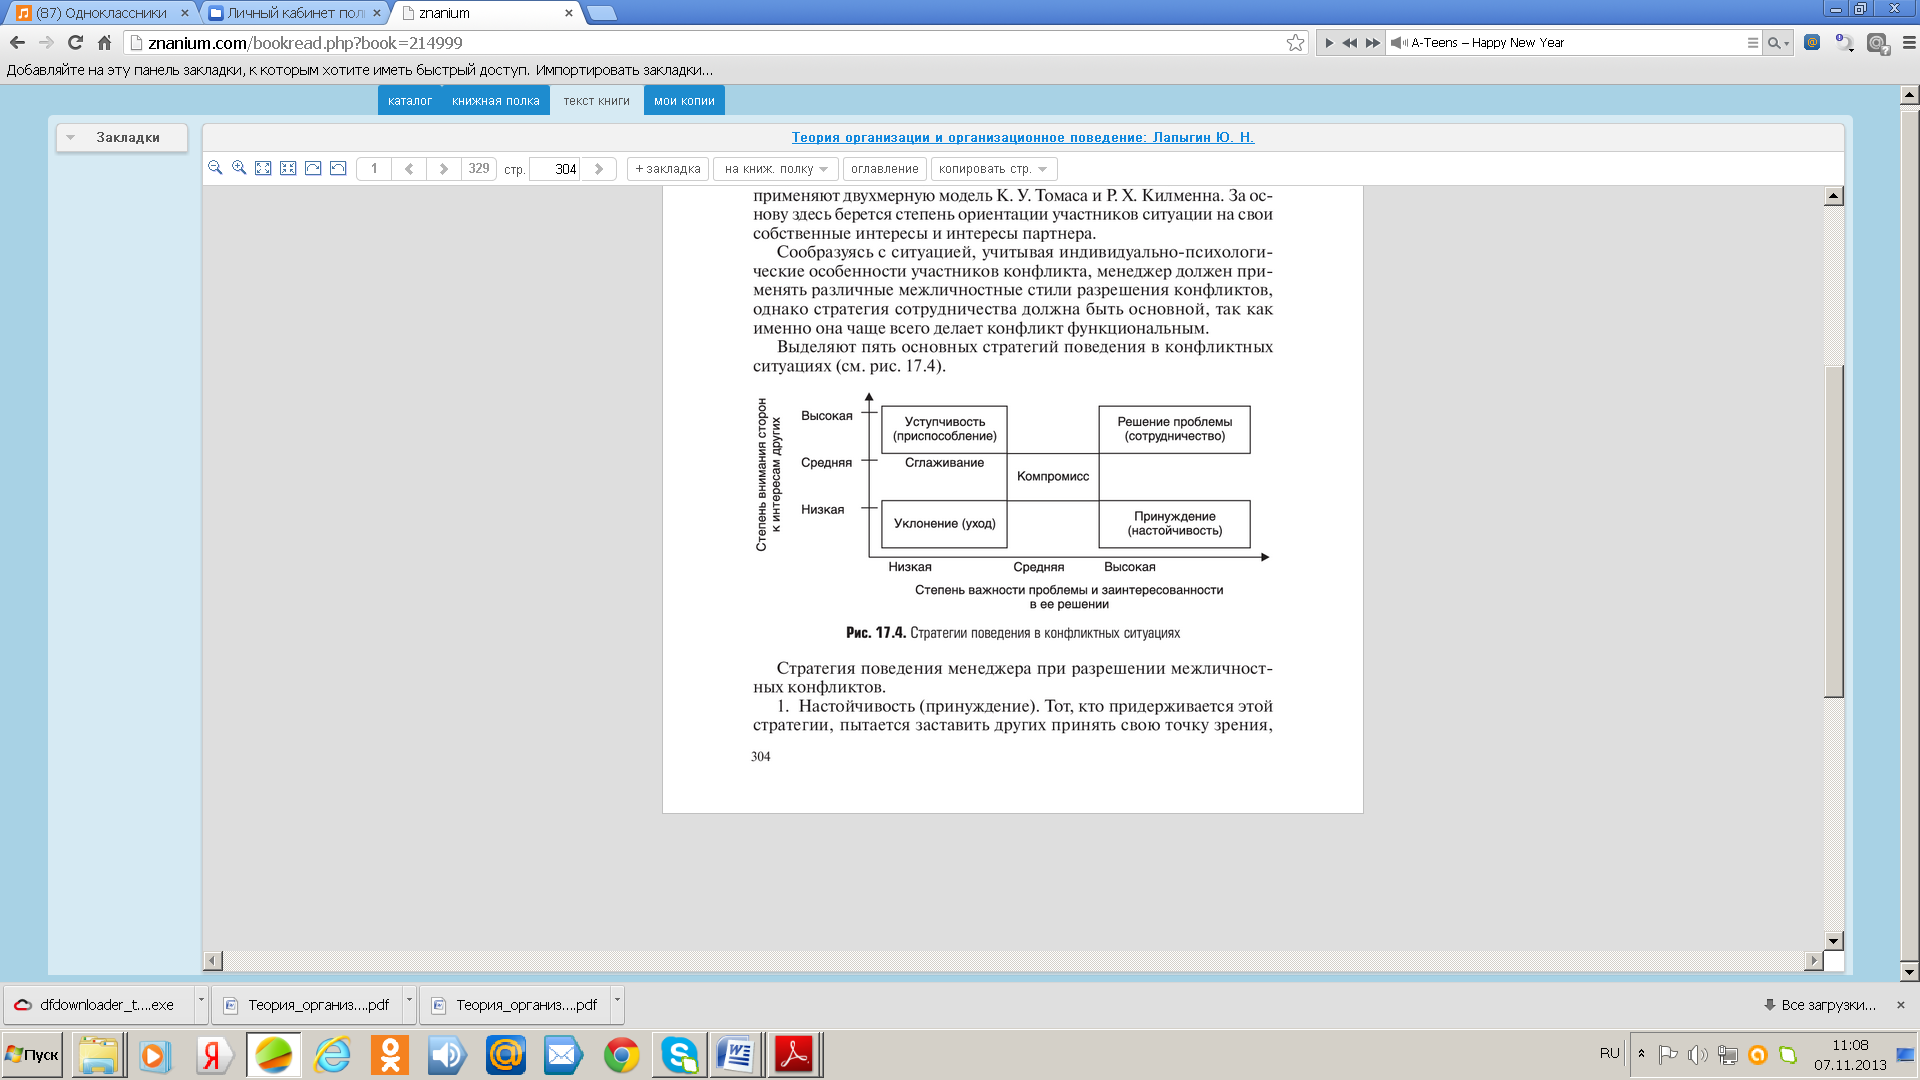Open the 'копировать стр.' dropdown
1920x1080 pixels.
click(x=993, y=169)
